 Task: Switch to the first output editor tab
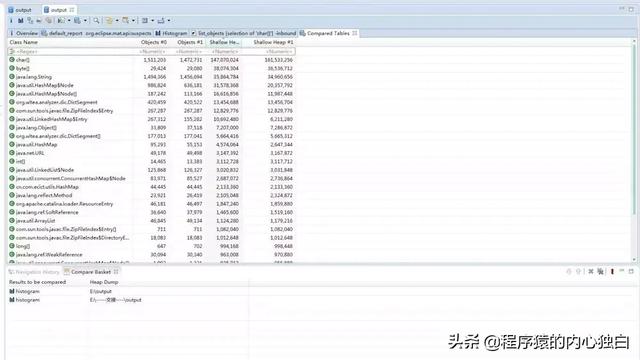pos(20,10)
